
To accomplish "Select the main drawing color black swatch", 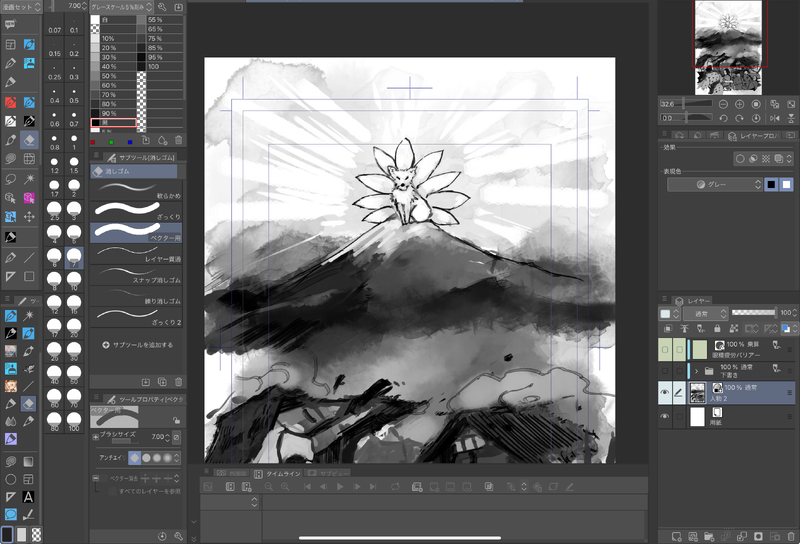I will click(x=7, y=534).
